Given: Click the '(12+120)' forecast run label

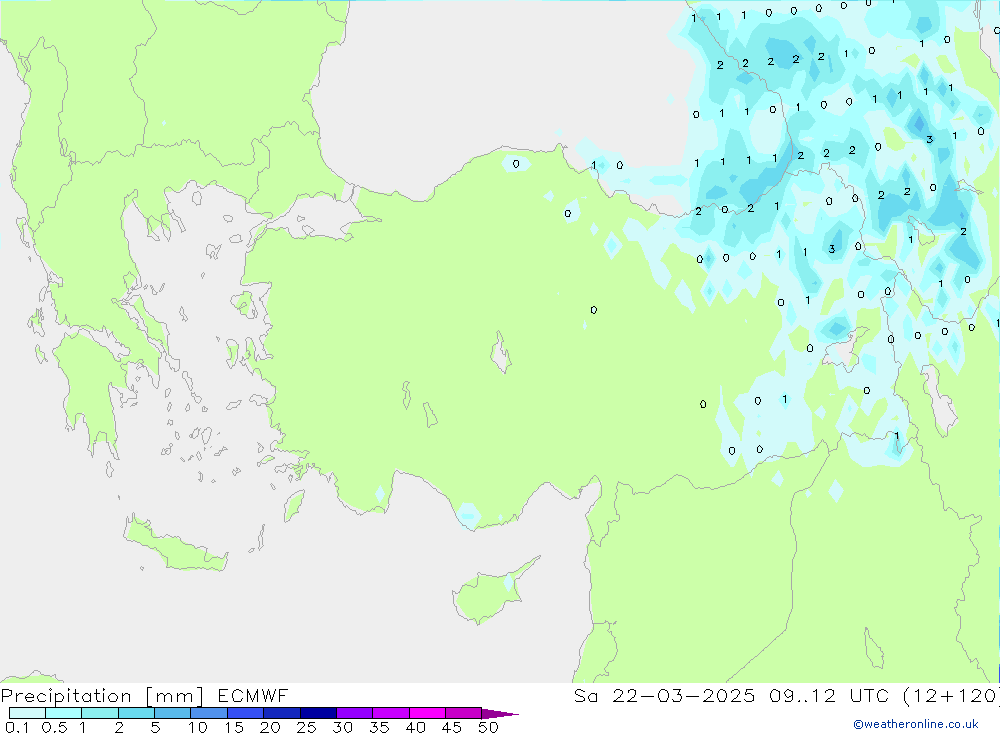Looking at the screenshot, I should (x=951, y=696).
